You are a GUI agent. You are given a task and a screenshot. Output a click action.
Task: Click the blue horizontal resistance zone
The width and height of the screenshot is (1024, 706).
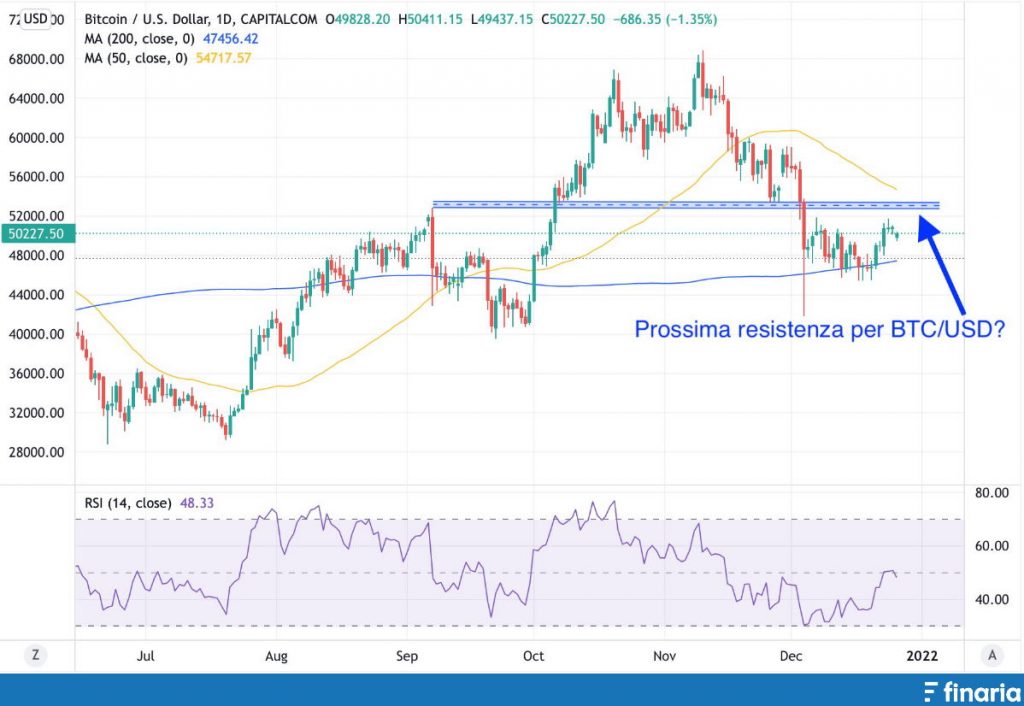coord(686,205)
